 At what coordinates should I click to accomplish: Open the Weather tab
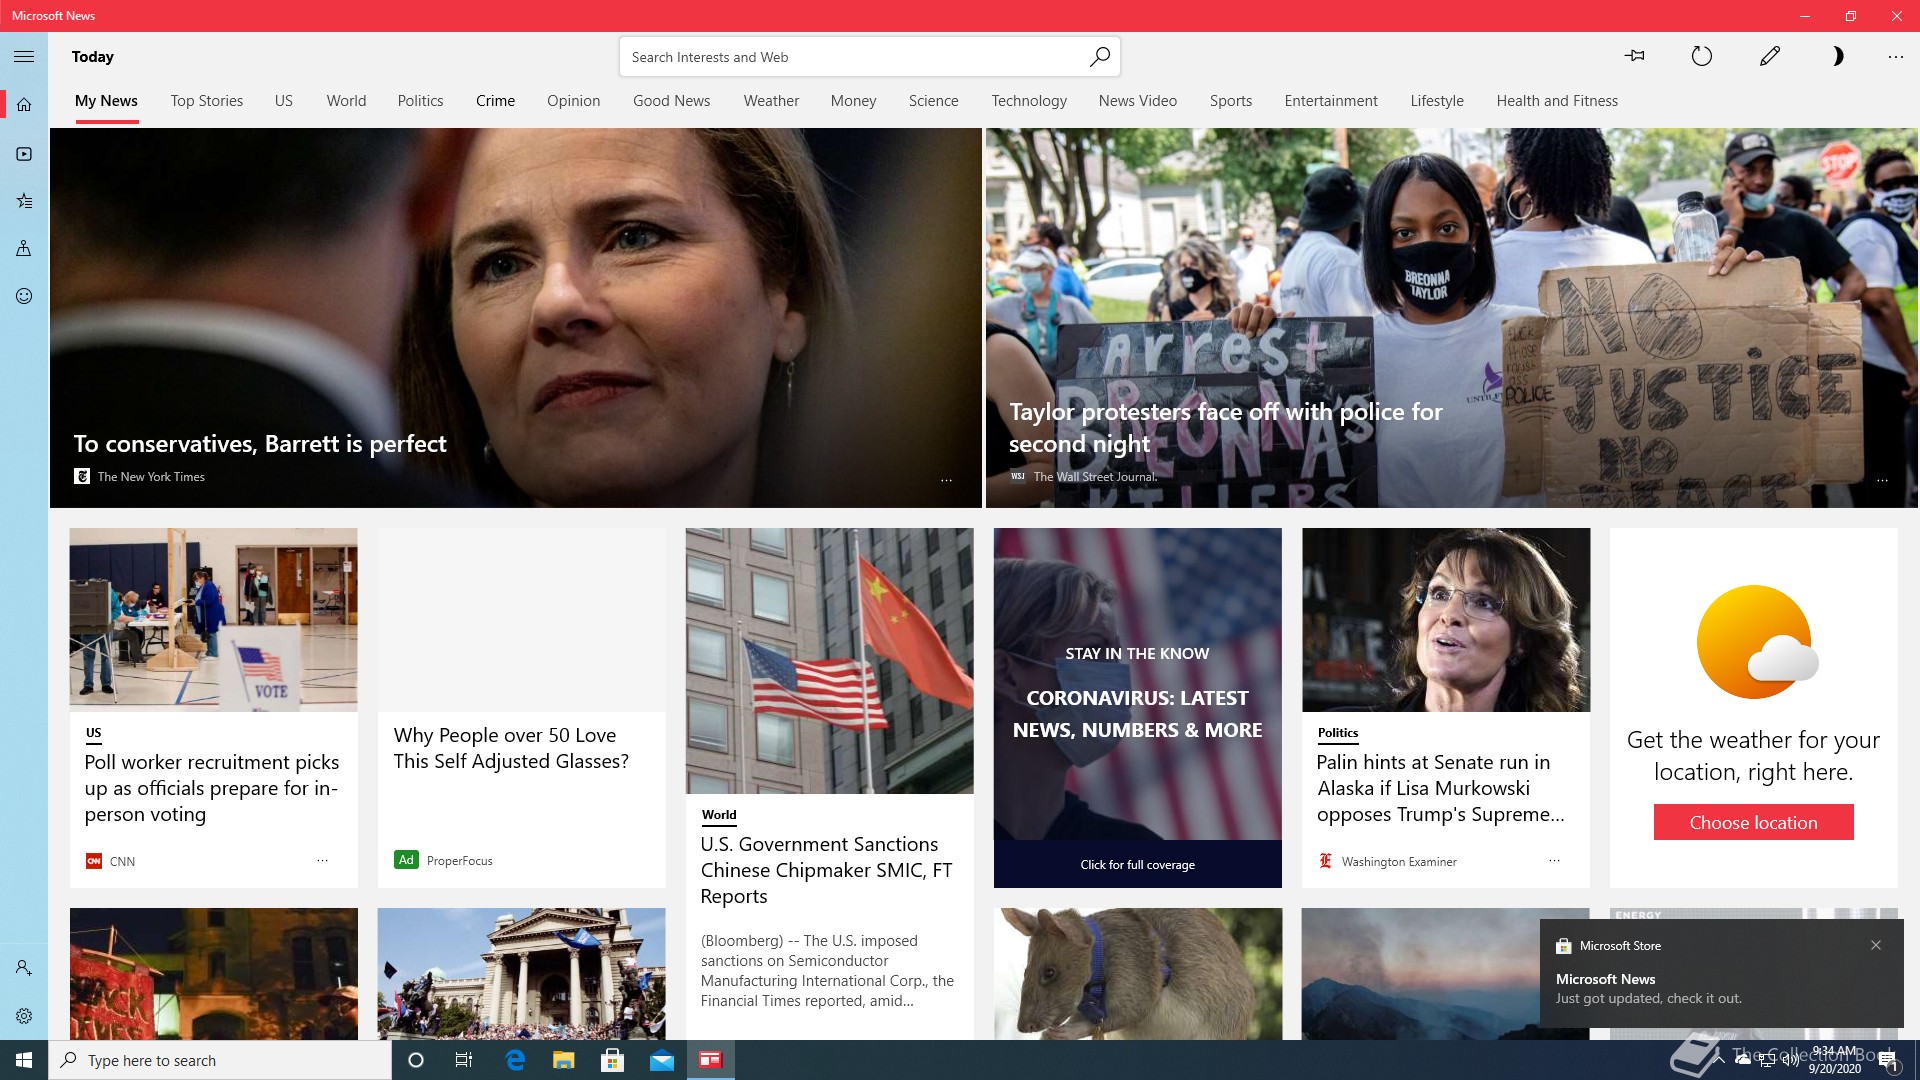[771, 101]
